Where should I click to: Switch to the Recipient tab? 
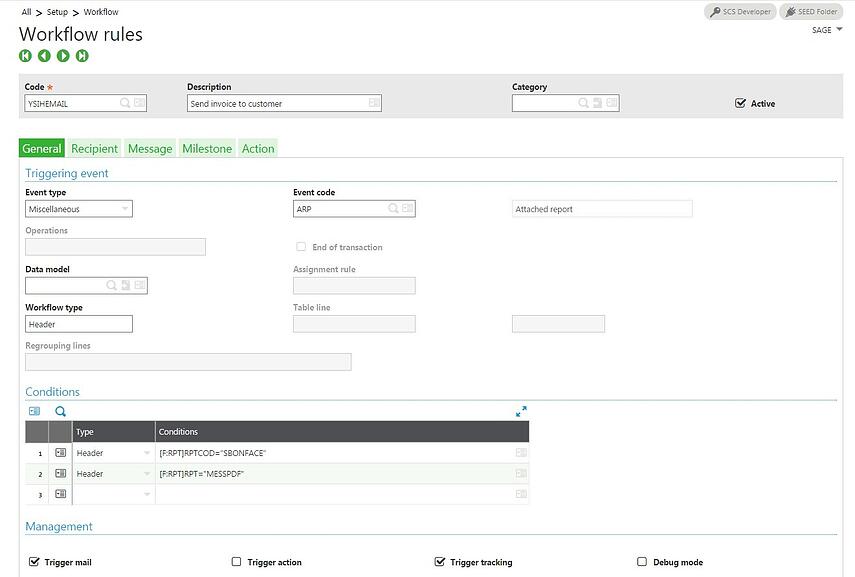point(94,148)
